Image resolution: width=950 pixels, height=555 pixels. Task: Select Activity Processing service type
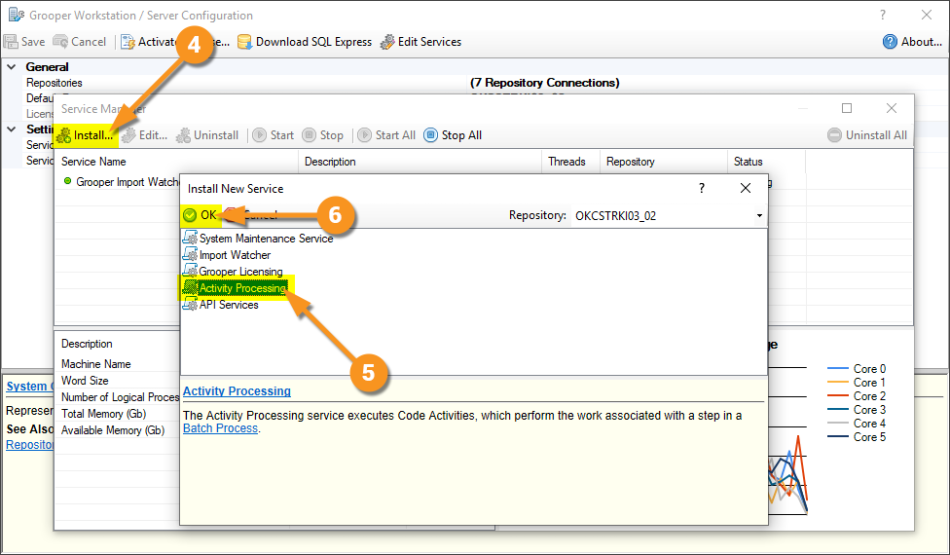[x=235, y=288]
